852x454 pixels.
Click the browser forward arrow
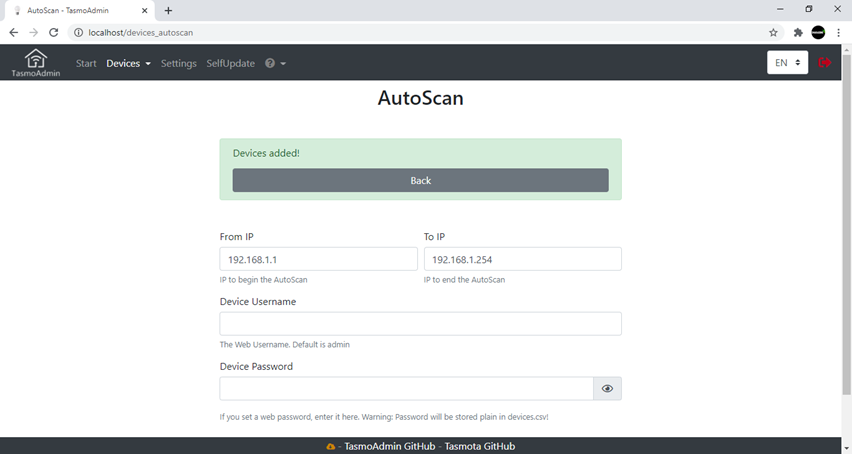tap(34, 33)
